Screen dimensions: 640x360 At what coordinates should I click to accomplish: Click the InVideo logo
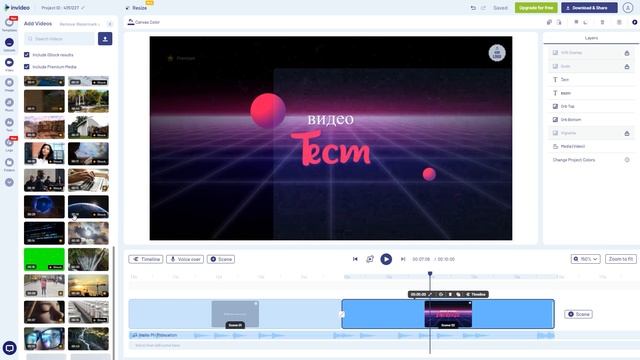(x=17, y=7)
